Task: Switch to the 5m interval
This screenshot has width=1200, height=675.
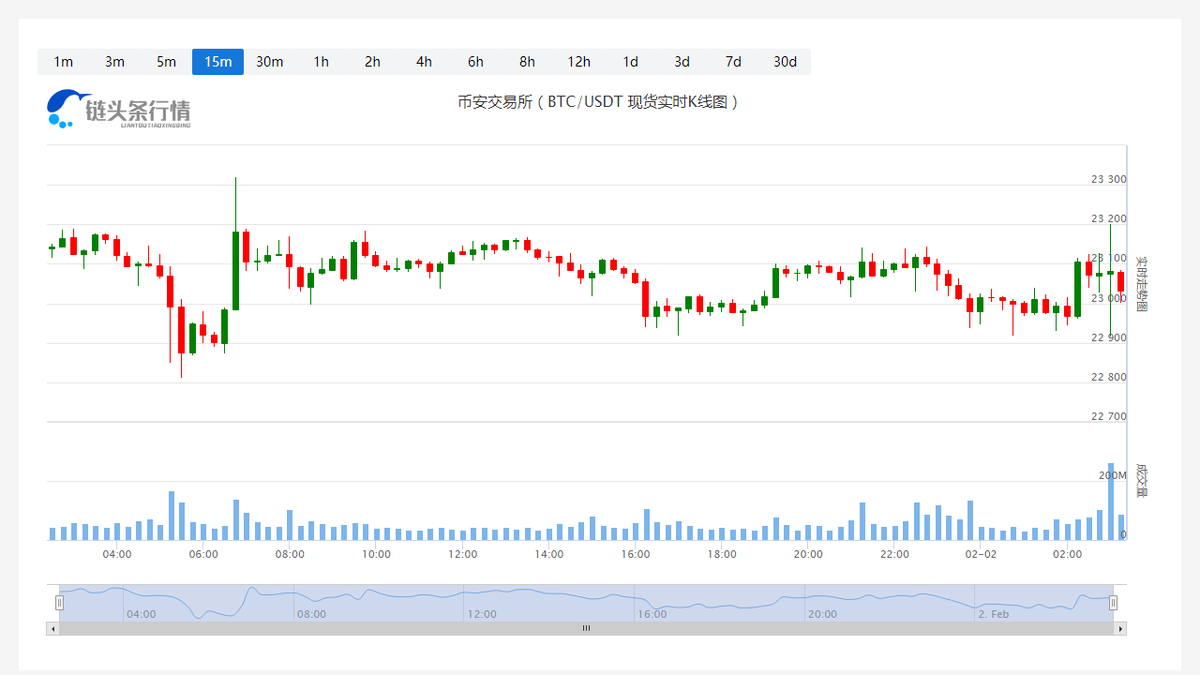Action: 166,61
